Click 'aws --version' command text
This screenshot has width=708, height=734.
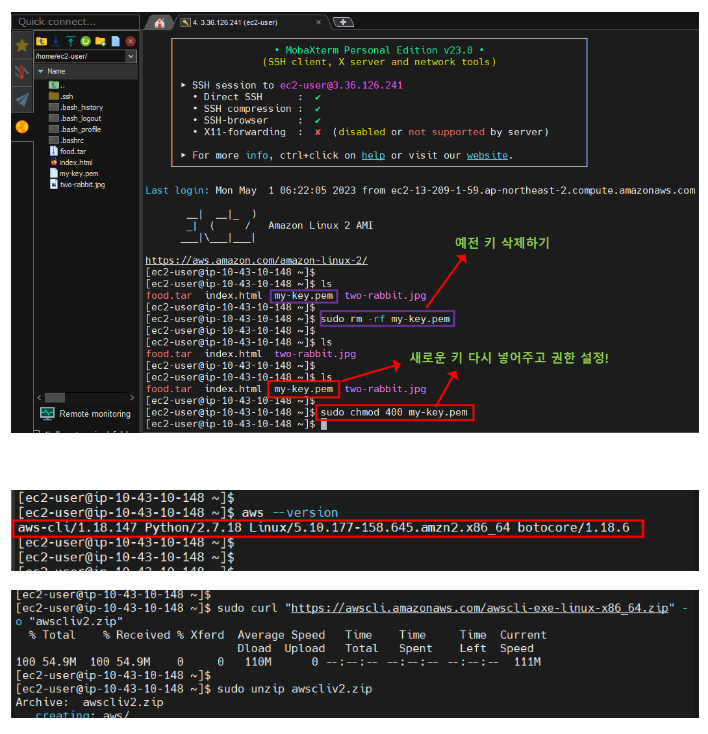click(290, 513)
